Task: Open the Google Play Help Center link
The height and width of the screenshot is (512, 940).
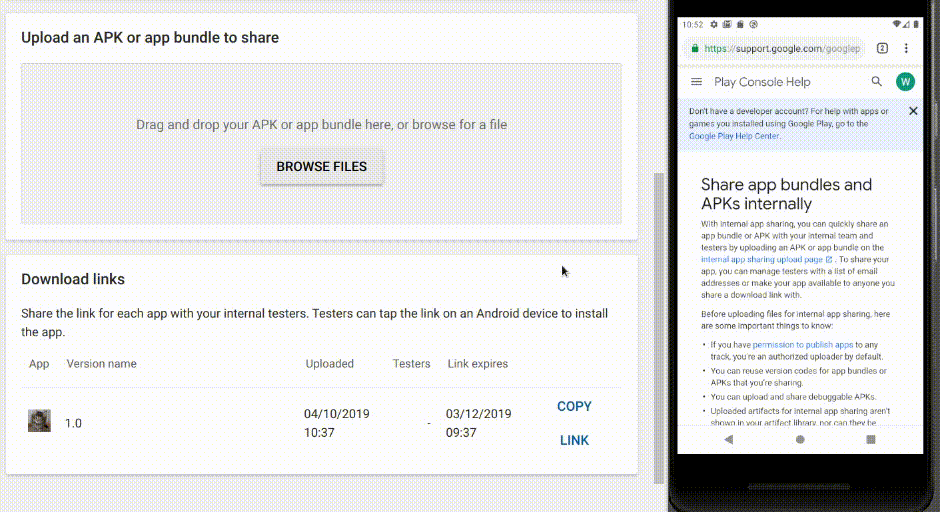Action: [x=734, y=136]
